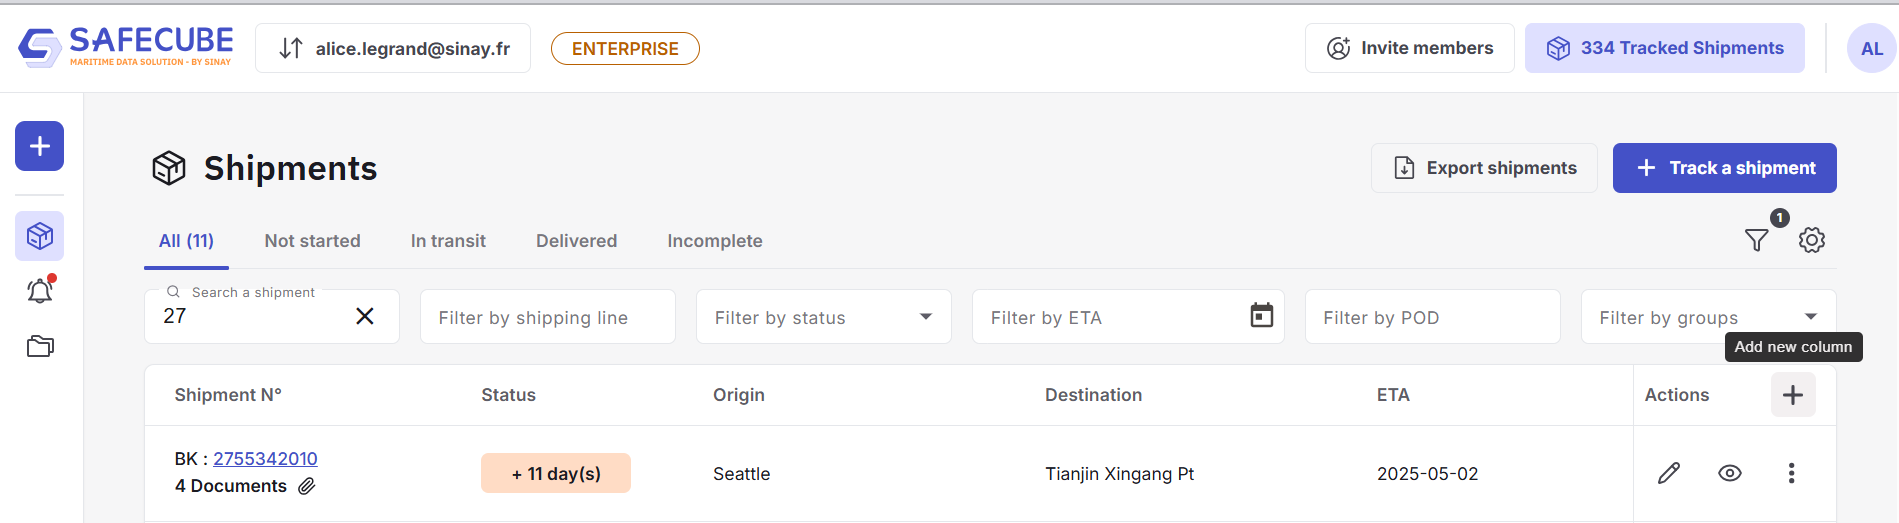Open the filter funnel icon

(x=1756, y=240)
